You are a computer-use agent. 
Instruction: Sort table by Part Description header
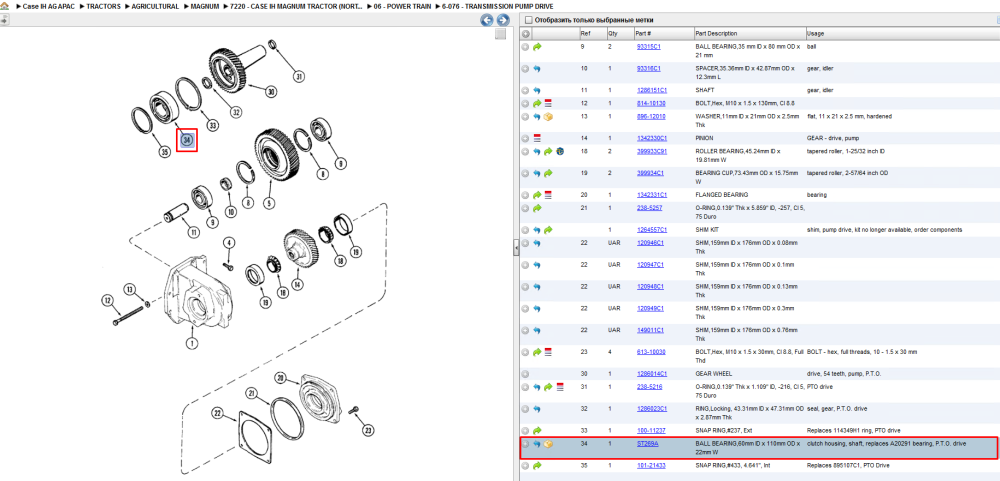coord(749,34)
